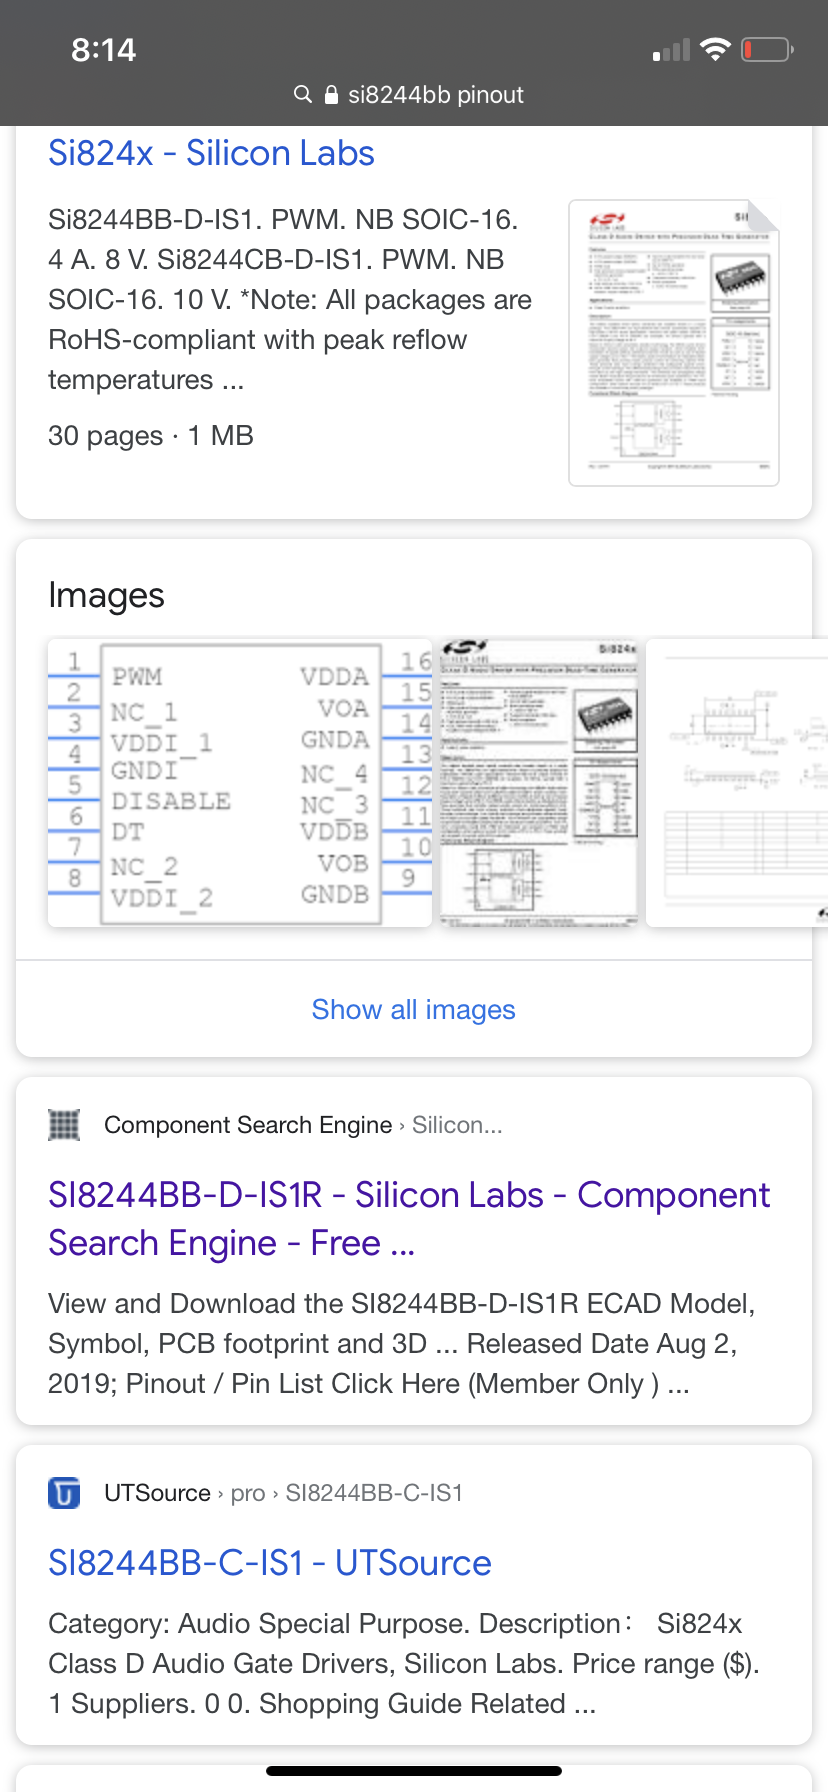
Task: Open the SI8244BB-C-IS1 - UTSource link
Action: tap(270, 1563)
